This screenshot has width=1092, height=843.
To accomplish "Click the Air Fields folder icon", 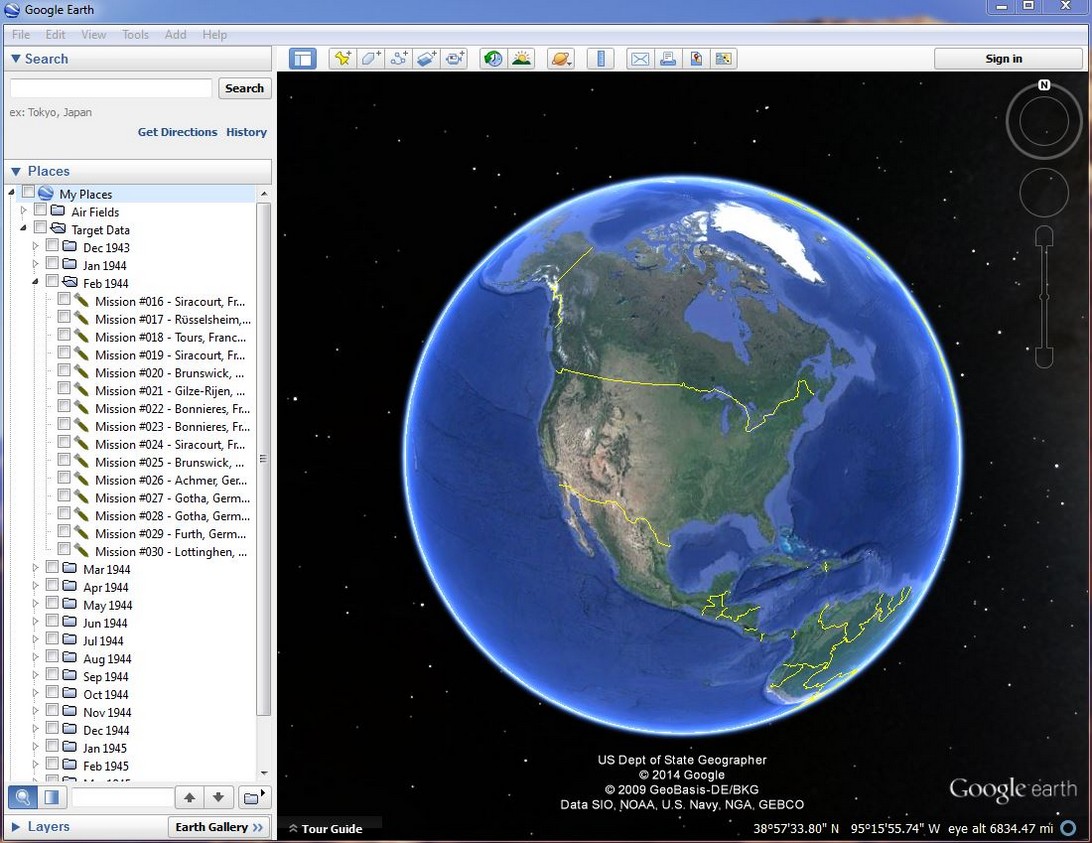I will pos(58,211).
